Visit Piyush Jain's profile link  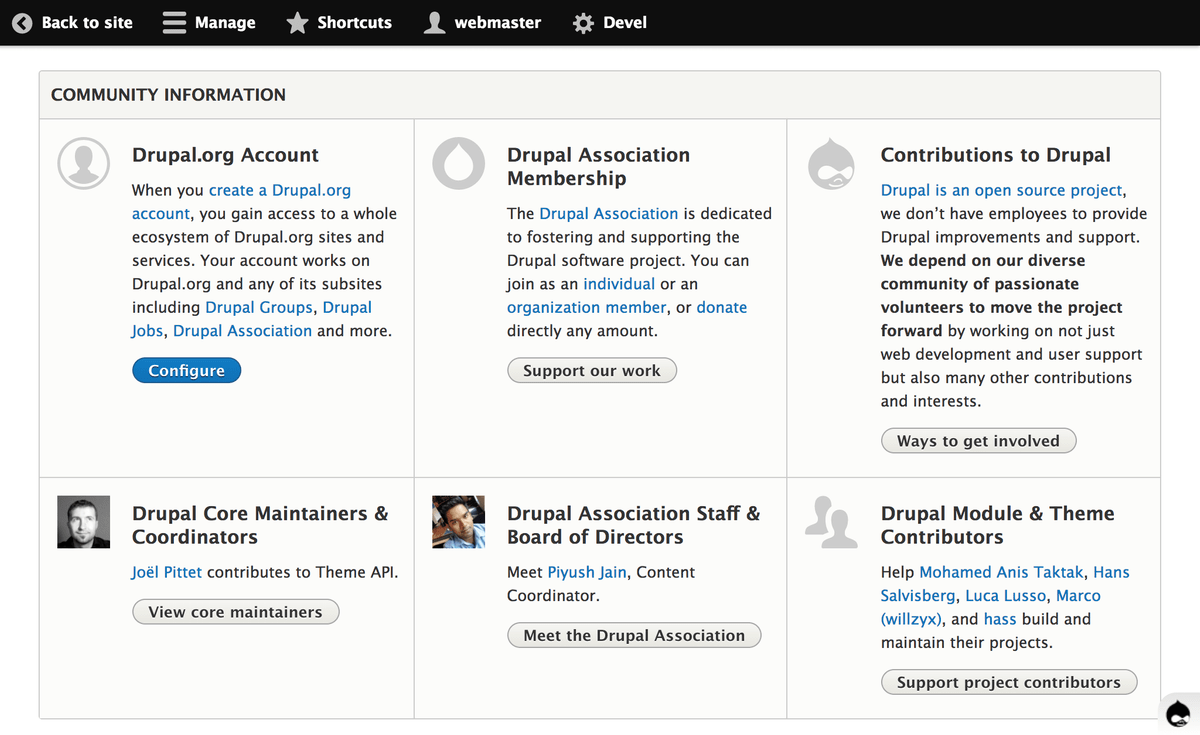coord(588,572)
